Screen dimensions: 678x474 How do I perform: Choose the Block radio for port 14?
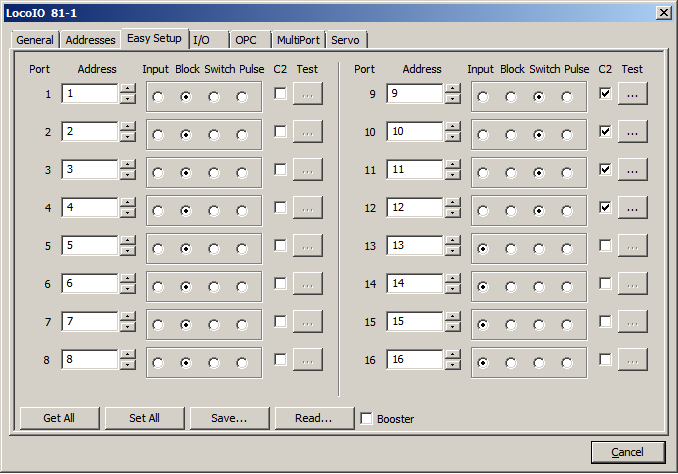coord(511,287)
